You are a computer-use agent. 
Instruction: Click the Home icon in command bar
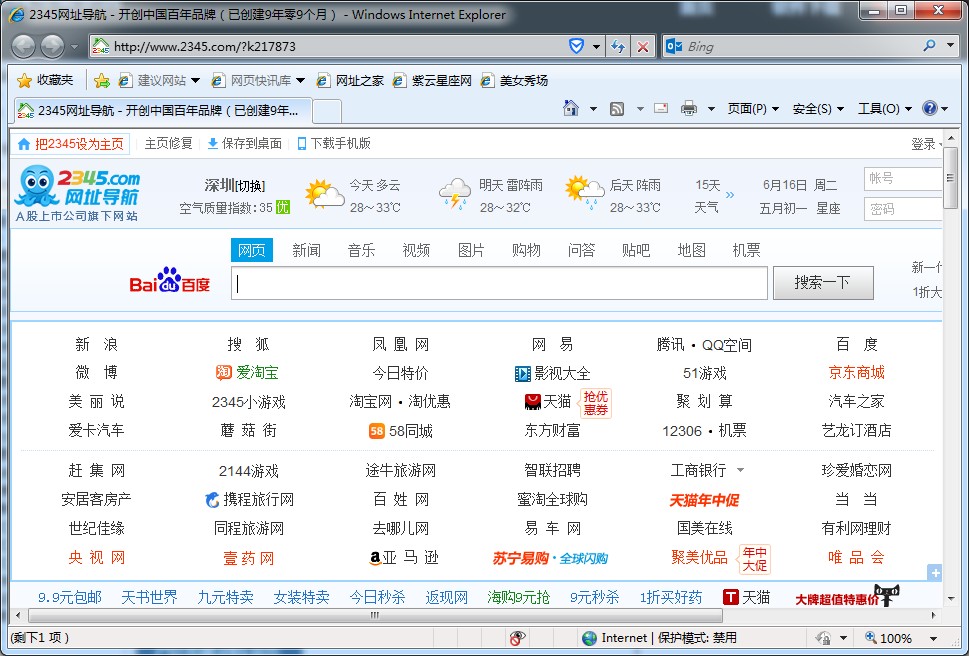(570, 109)
